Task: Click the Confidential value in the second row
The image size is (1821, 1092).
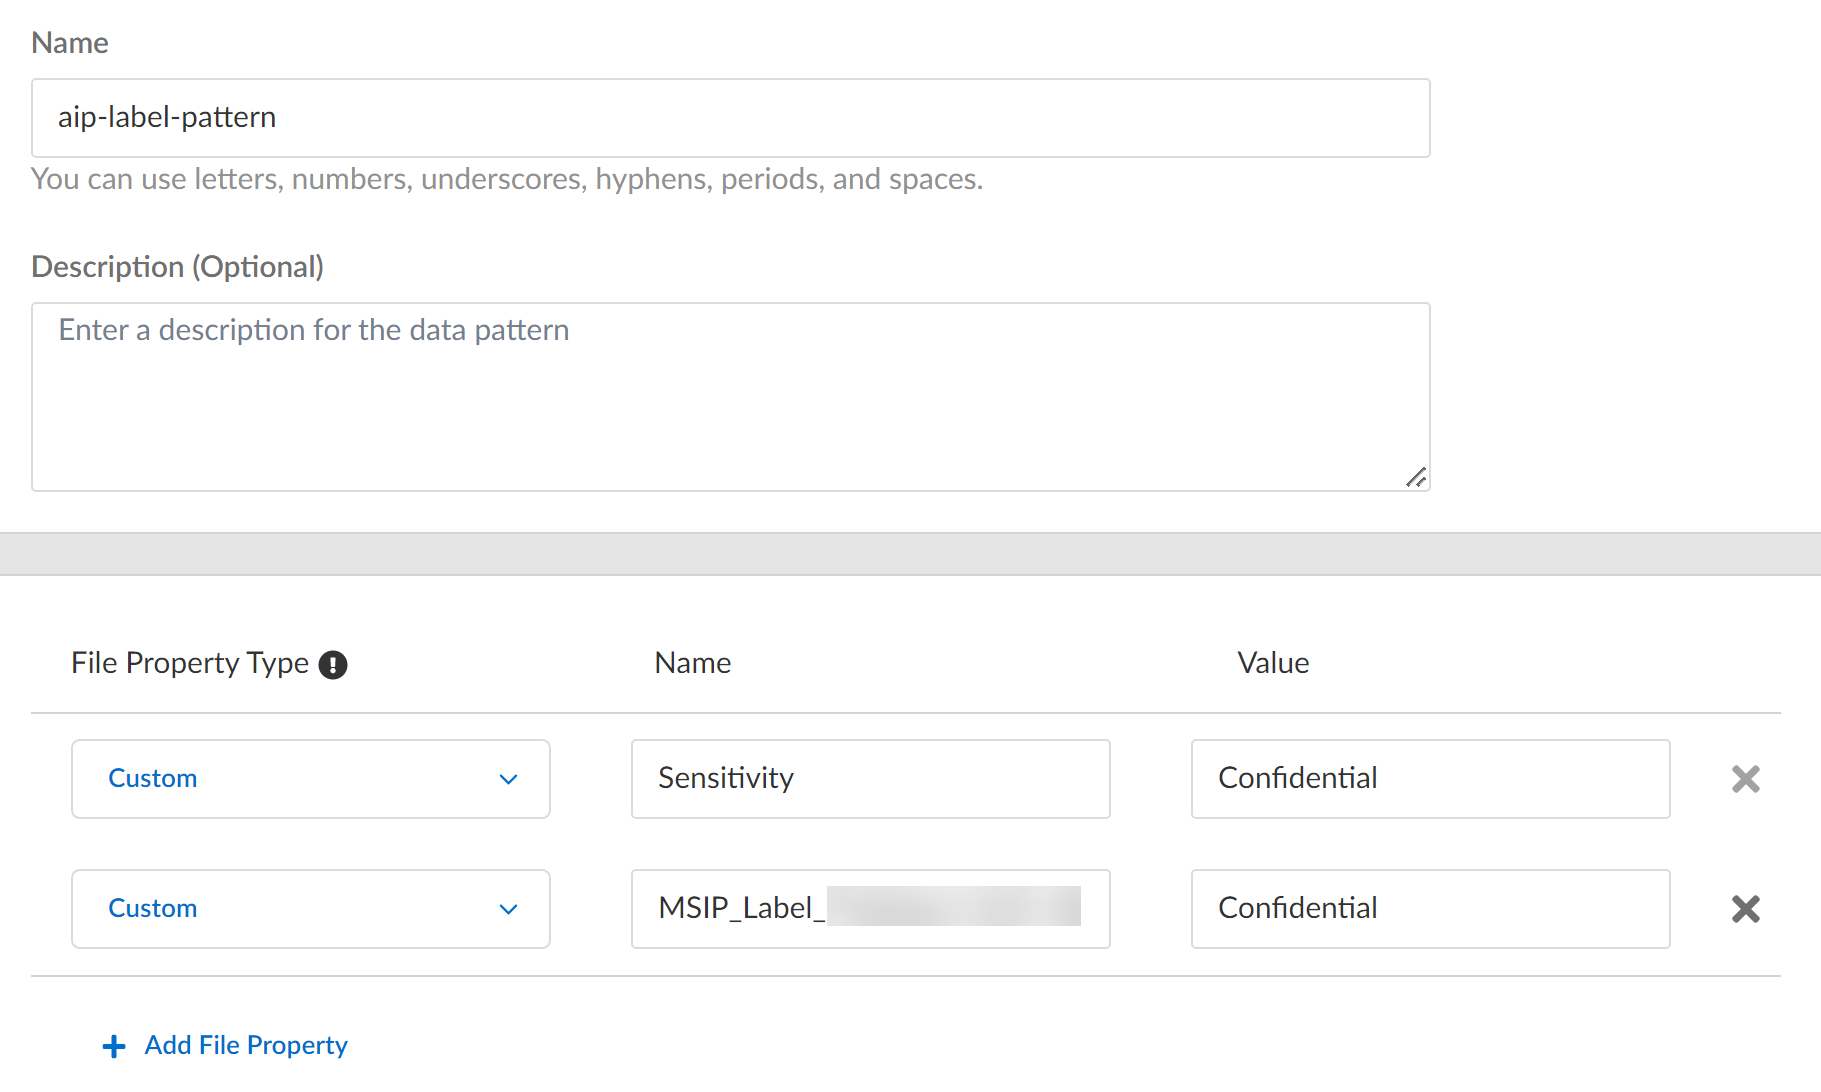Action: click(x=1430, y=909)
